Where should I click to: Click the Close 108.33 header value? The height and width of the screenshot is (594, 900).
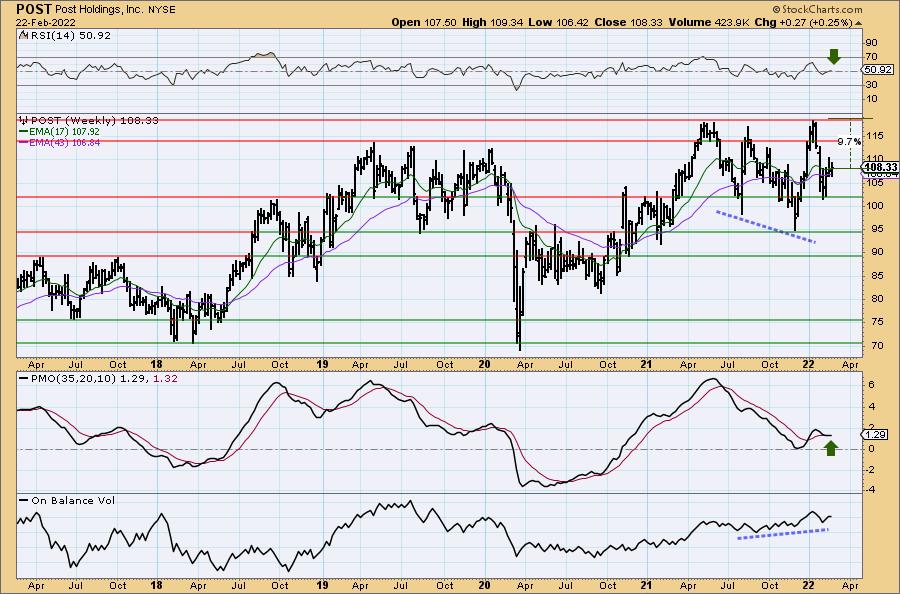(629, 22)
